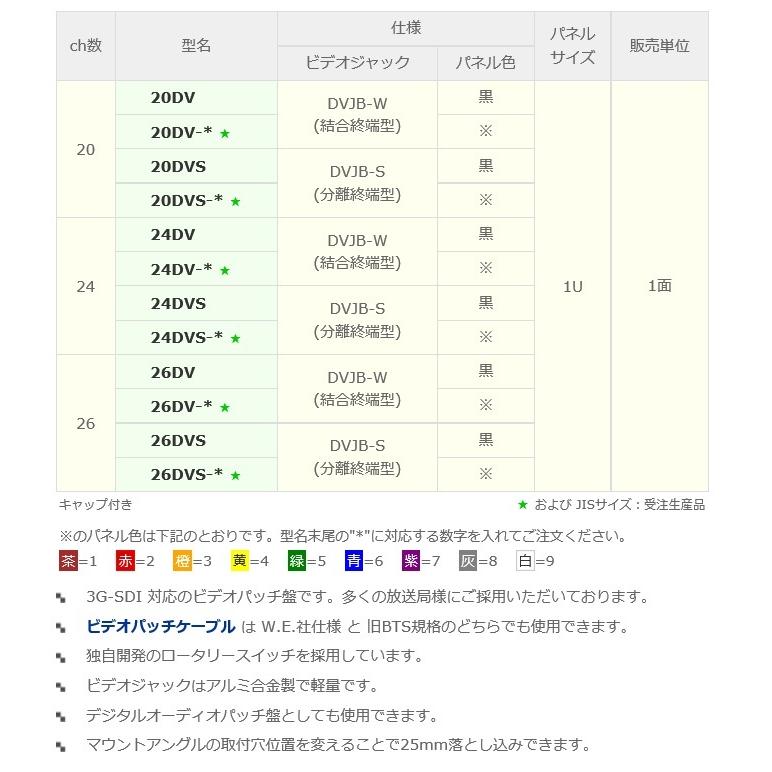The width and height of the screenshot is (772, 772).
Task: Click DVJB-S cell in the 24ch group
Action: 357,320
